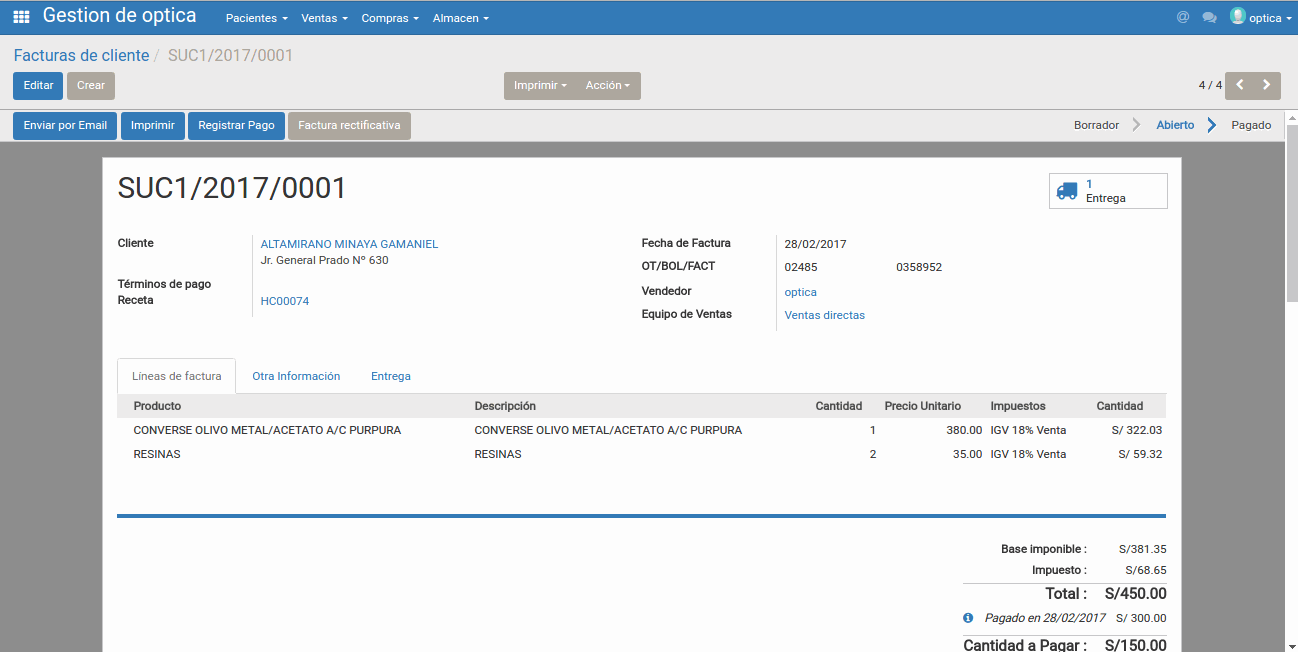Click Facturas de cliente breadcrumb
Image resolution: width=1298 pixels, height=652 pixels.
[81, 56]
